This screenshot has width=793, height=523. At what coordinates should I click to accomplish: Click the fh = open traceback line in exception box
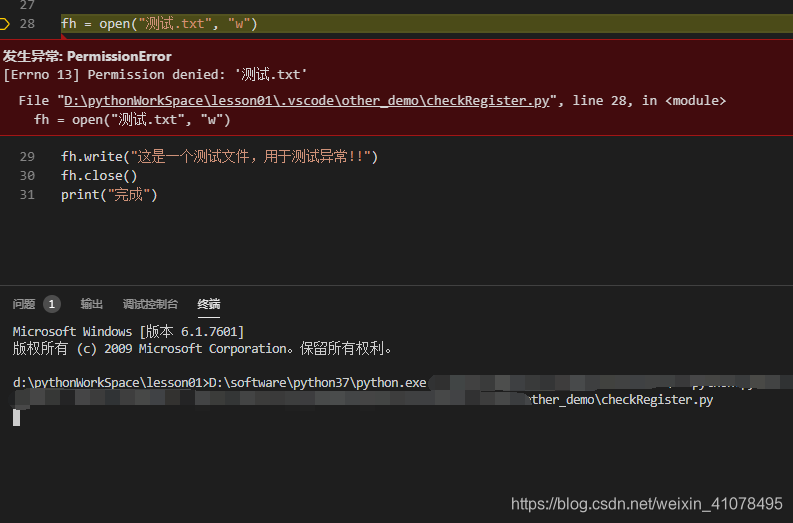(132, 120)
